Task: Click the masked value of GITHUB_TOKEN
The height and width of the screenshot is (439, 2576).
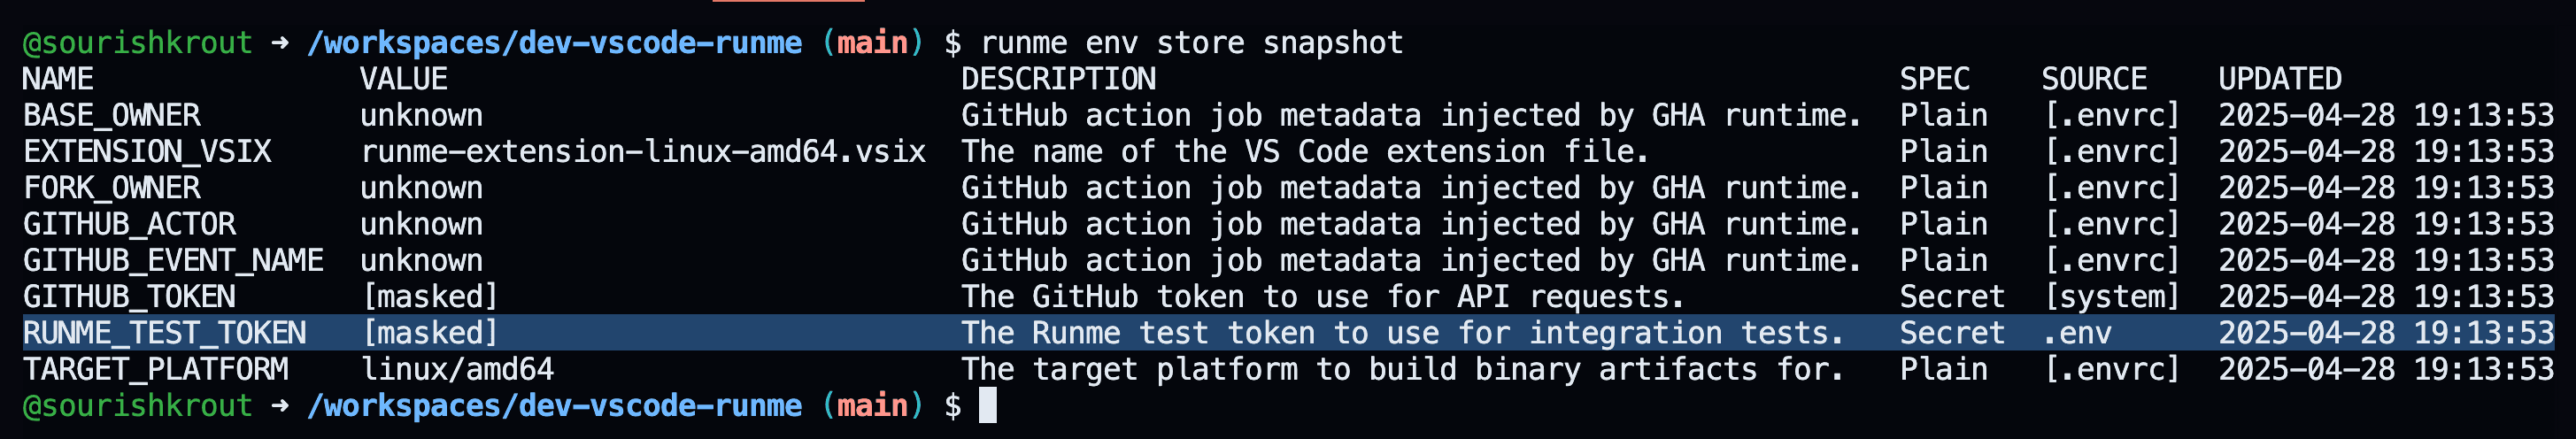Action: click(430, 297)
